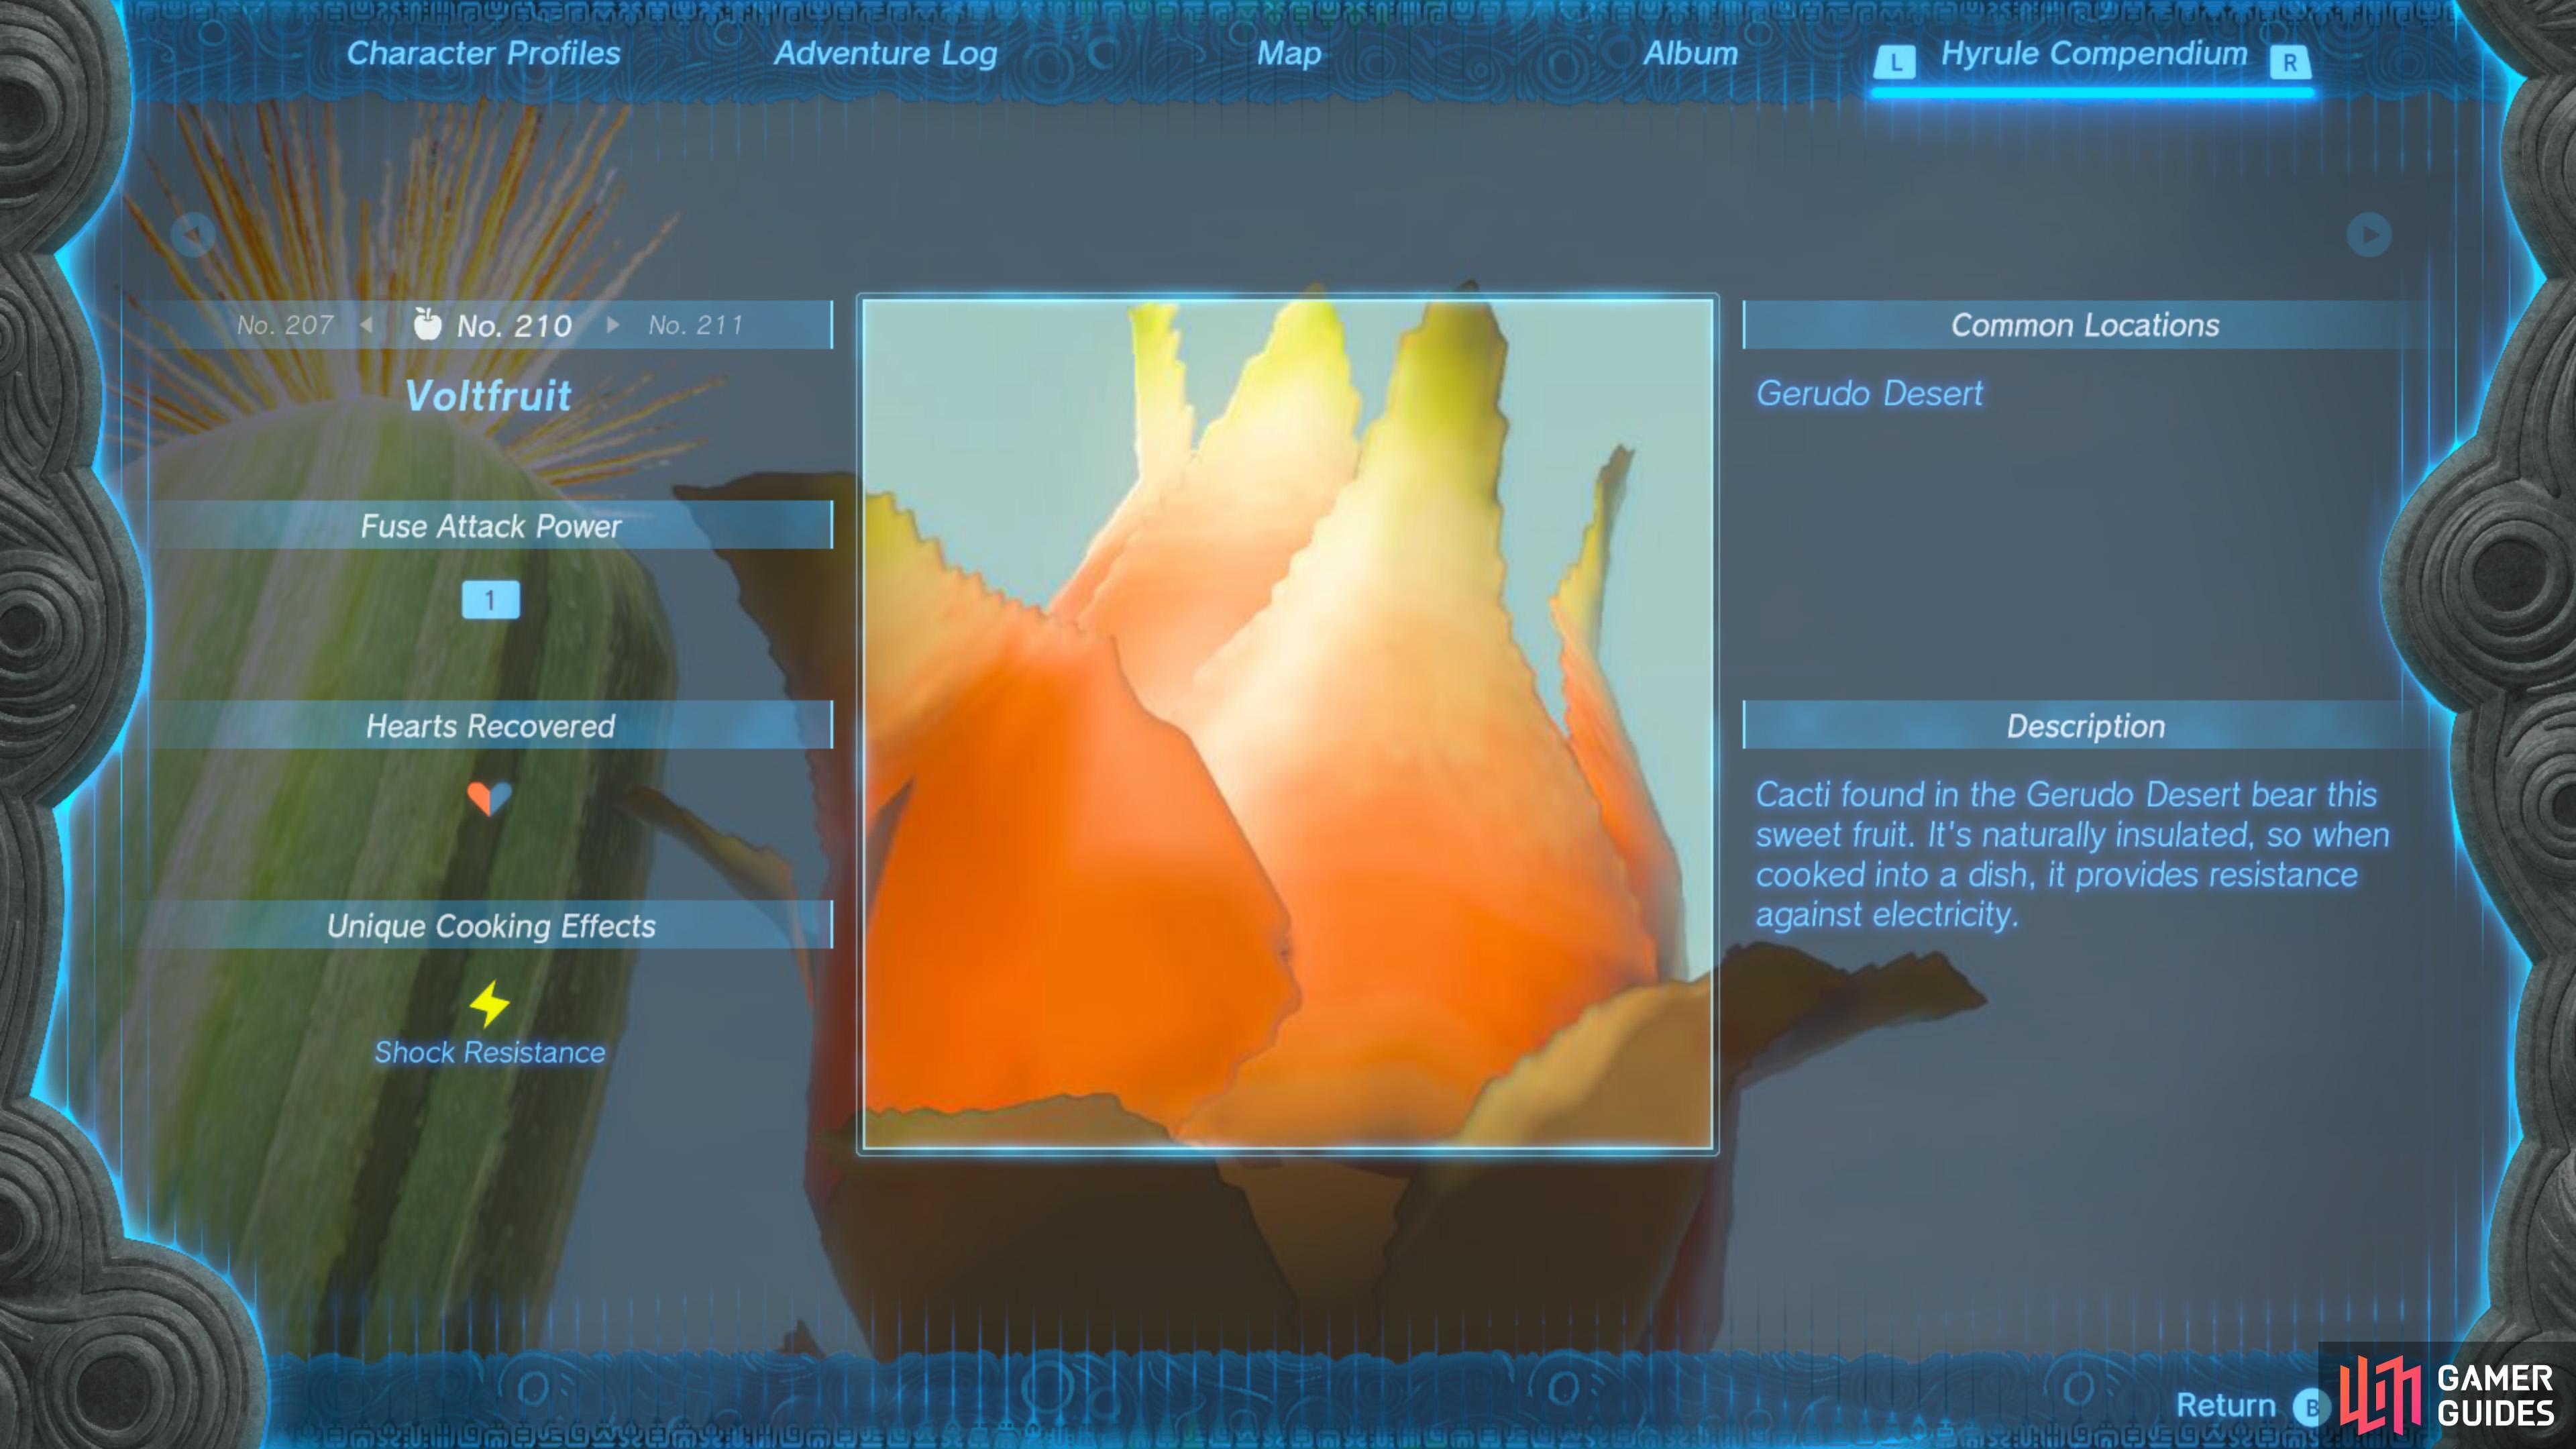Viewport: 2576px width, 1449px height.
Task: Click the L shoulder button icon
Action: tap(1895, 62)
